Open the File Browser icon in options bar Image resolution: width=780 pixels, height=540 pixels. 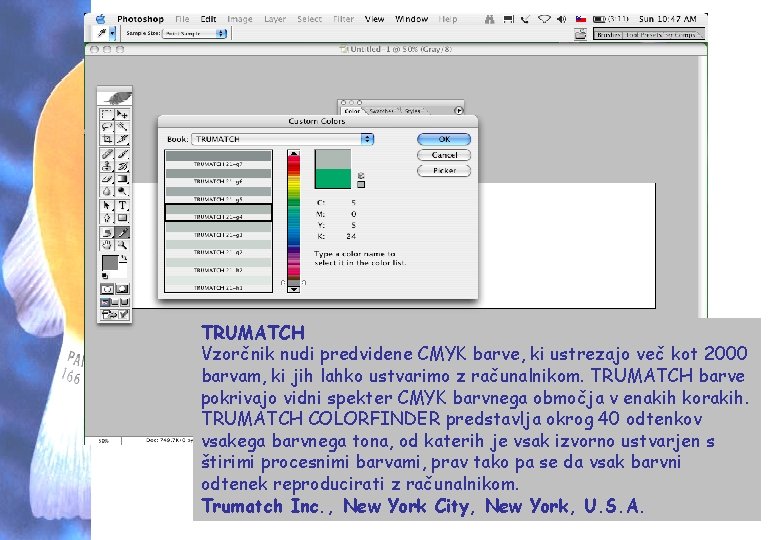pos(581,34)
